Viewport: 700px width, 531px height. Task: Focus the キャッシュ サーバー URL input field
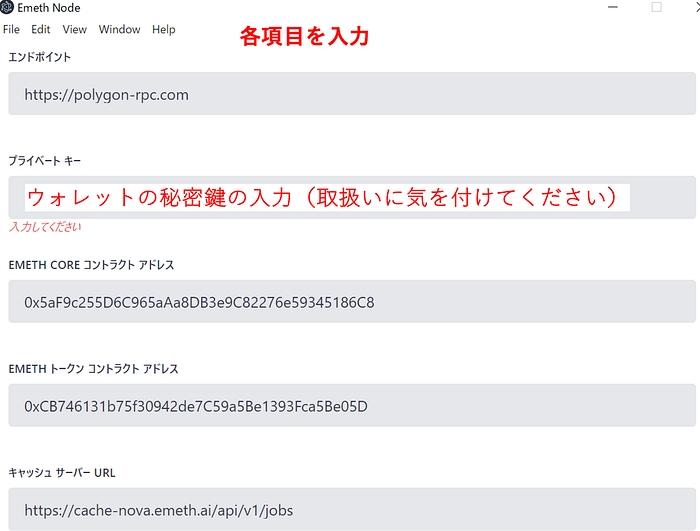[350, 509]
